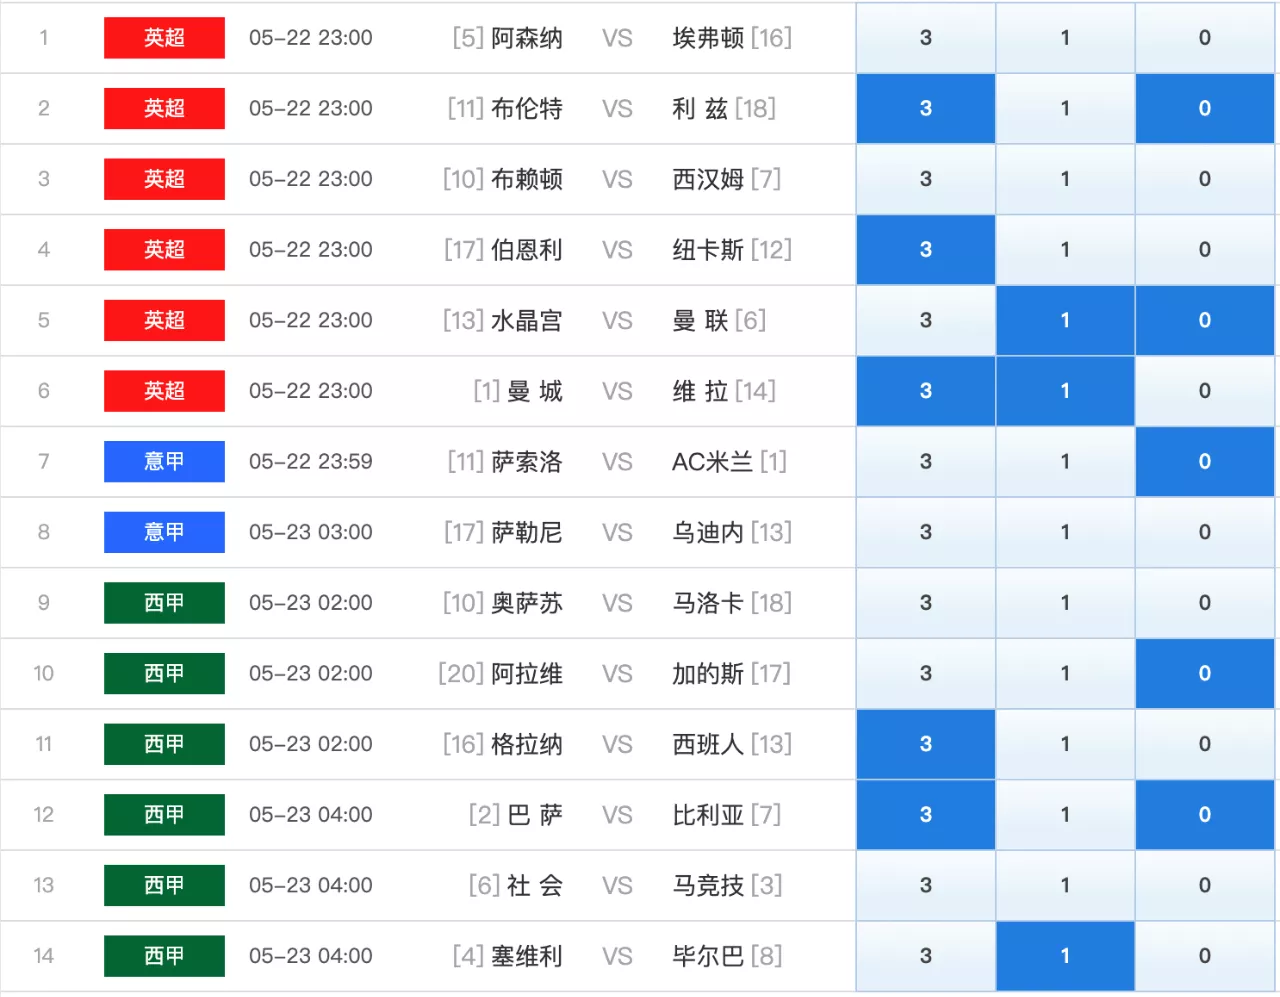Image resolution: width=1280 pixels, height=997 pixels.
Task: Open team 埃弗顿
Action: [x=708, y=38]
